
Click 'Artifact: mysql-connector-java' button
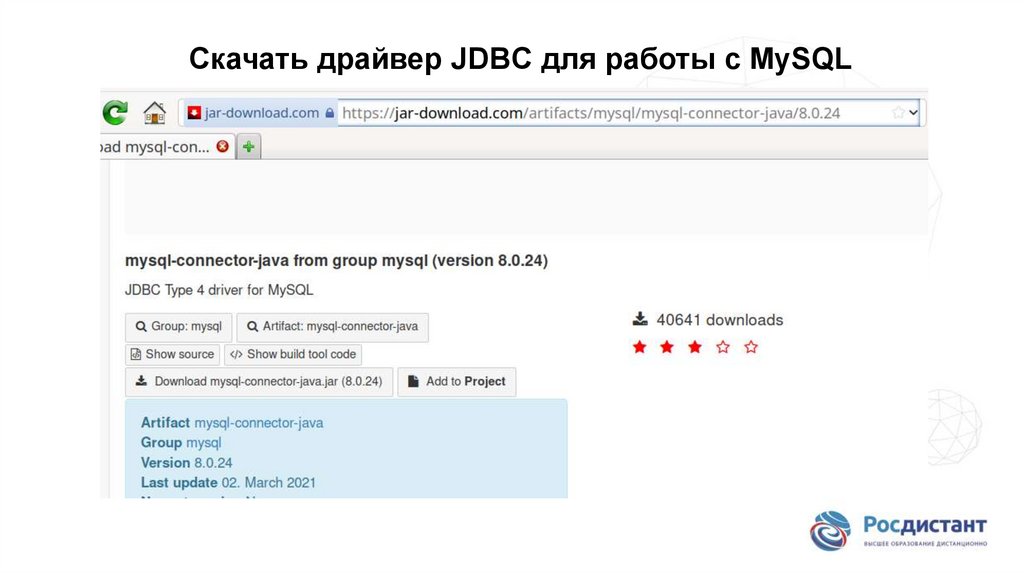(x=332, y=327)
